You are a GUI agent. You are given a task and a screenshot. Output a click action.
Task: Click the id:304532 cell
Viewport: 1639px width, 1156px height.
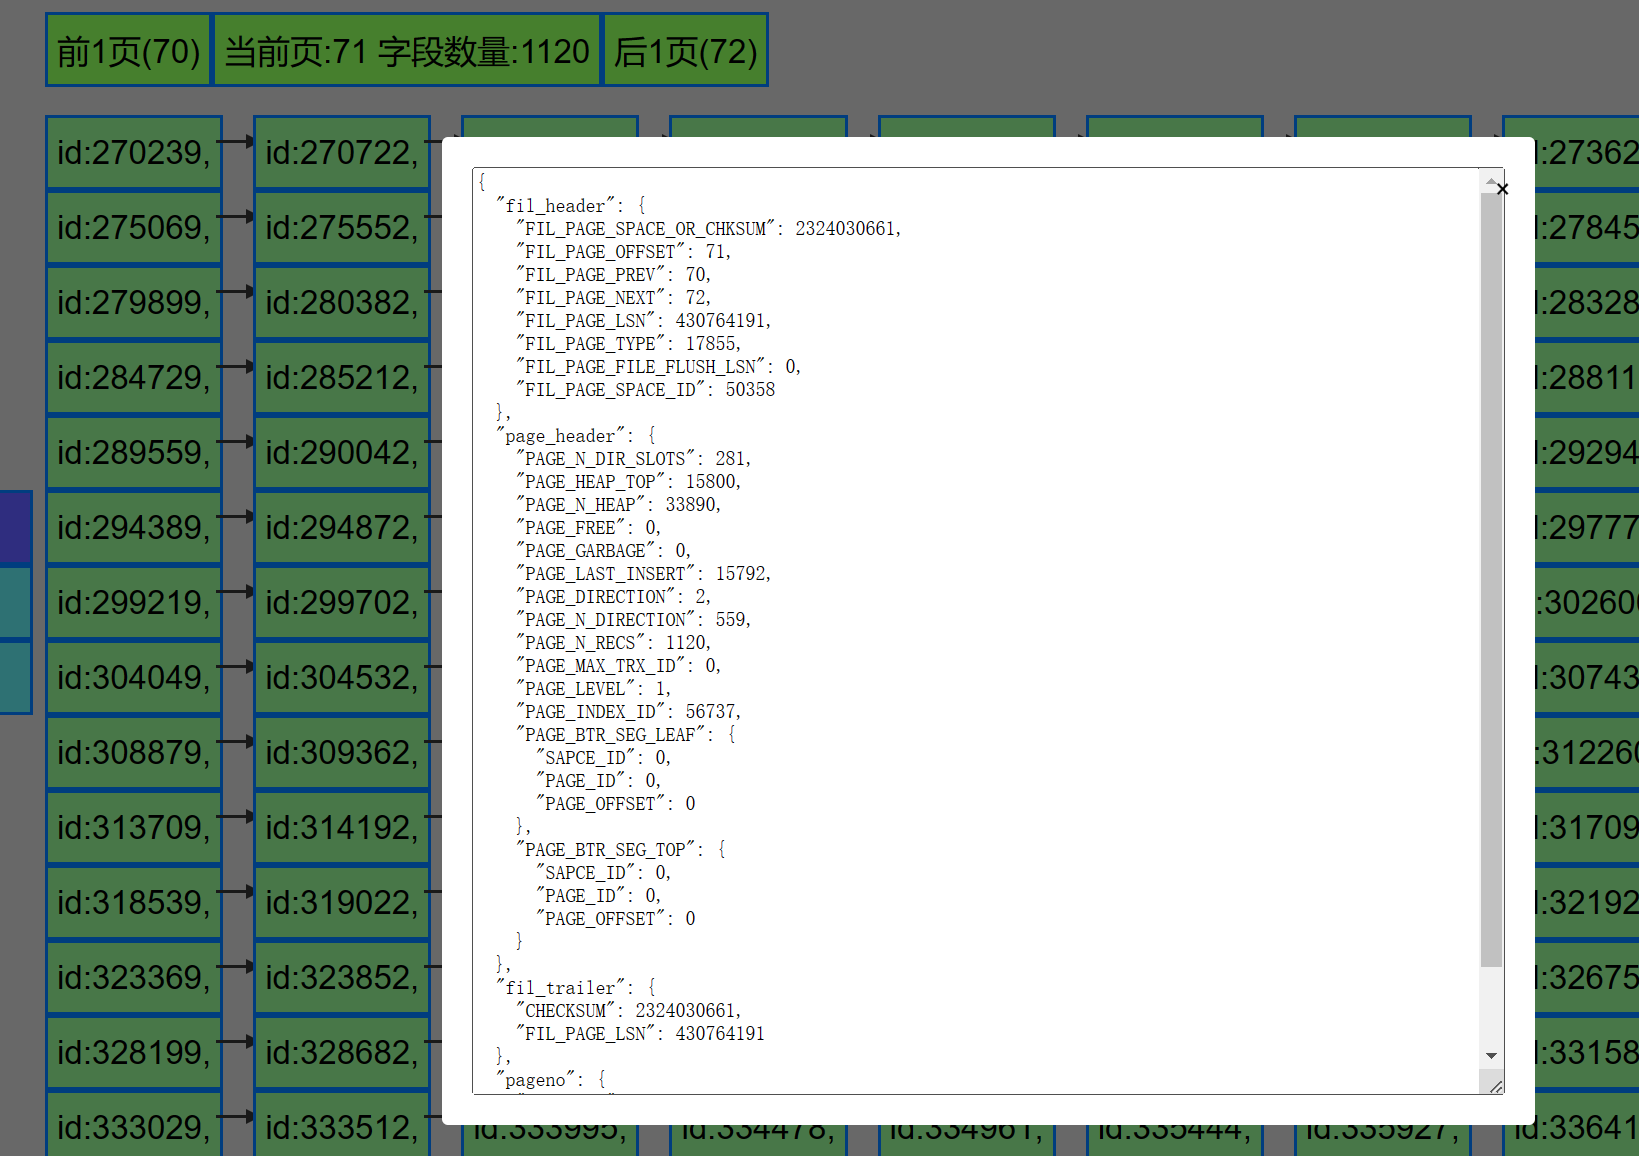click(x=342, y=677)
